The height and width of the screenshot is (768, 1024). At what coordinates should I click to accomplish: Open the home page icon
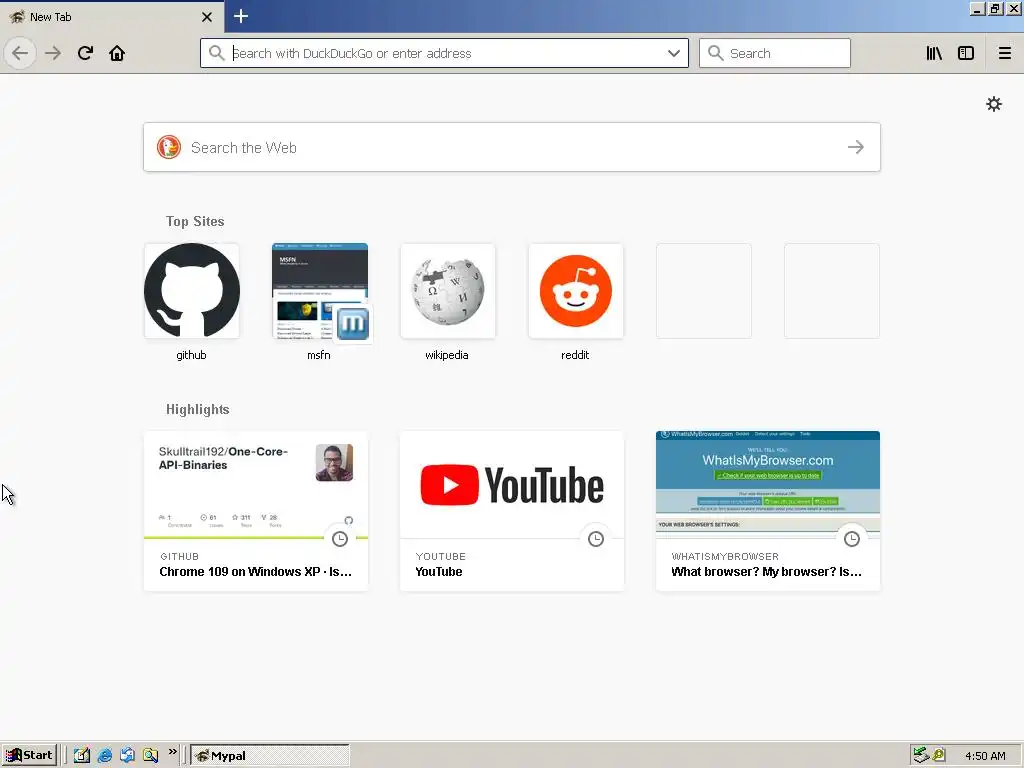(x=117, y=53)
